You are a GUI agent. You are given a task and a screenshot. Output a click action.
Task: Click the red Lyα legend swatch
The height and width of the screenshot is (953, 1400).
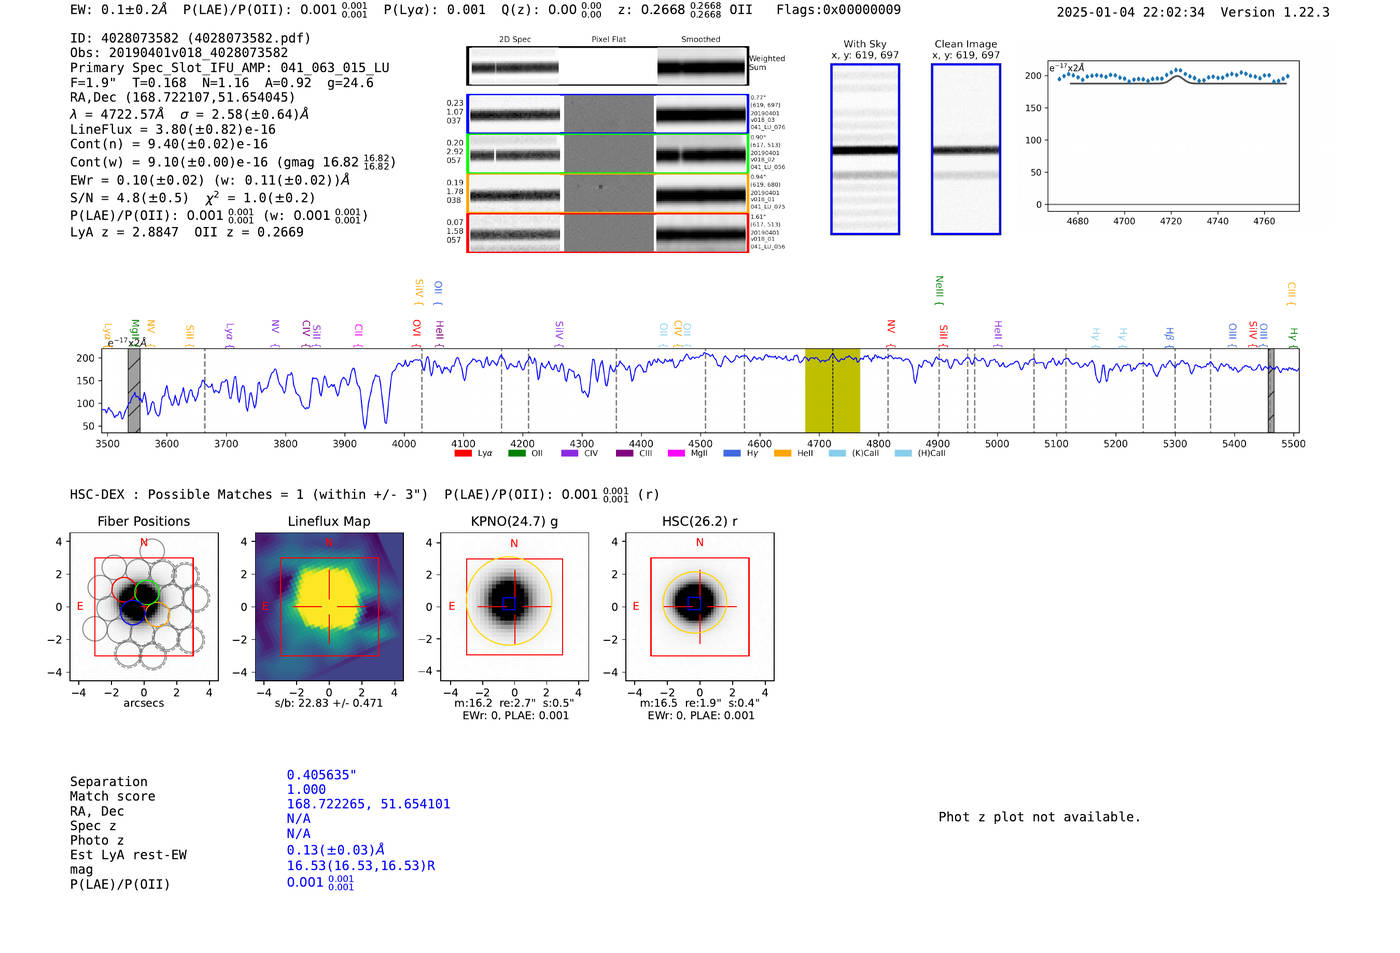pos(463,454)
